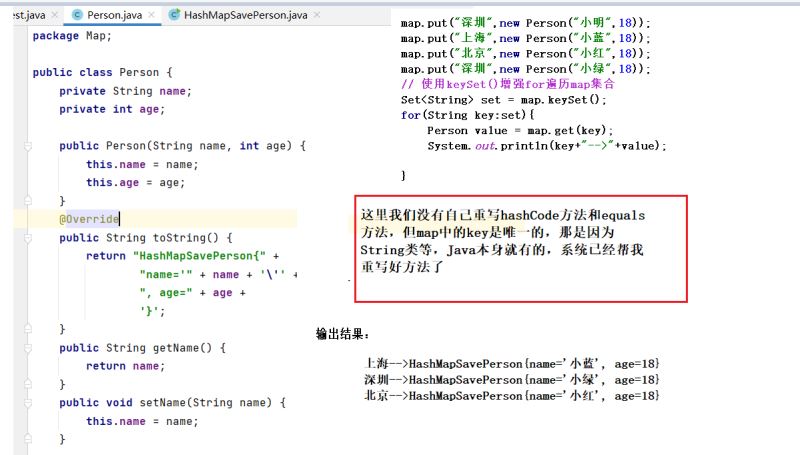Click the "private String name;" field line
This screenshot has width=800, height=455.
click(126, 91)
